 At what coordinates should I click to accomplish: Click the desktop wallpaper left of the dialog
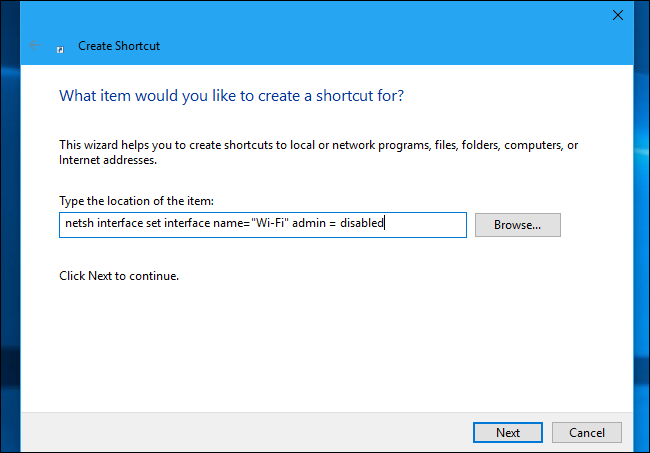9,250
